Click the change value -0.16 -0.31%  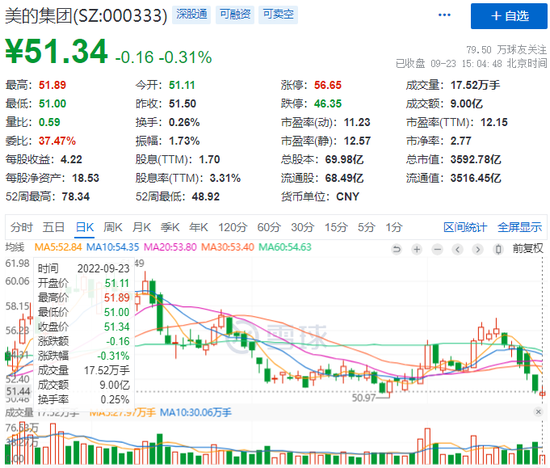coord(163,58)
